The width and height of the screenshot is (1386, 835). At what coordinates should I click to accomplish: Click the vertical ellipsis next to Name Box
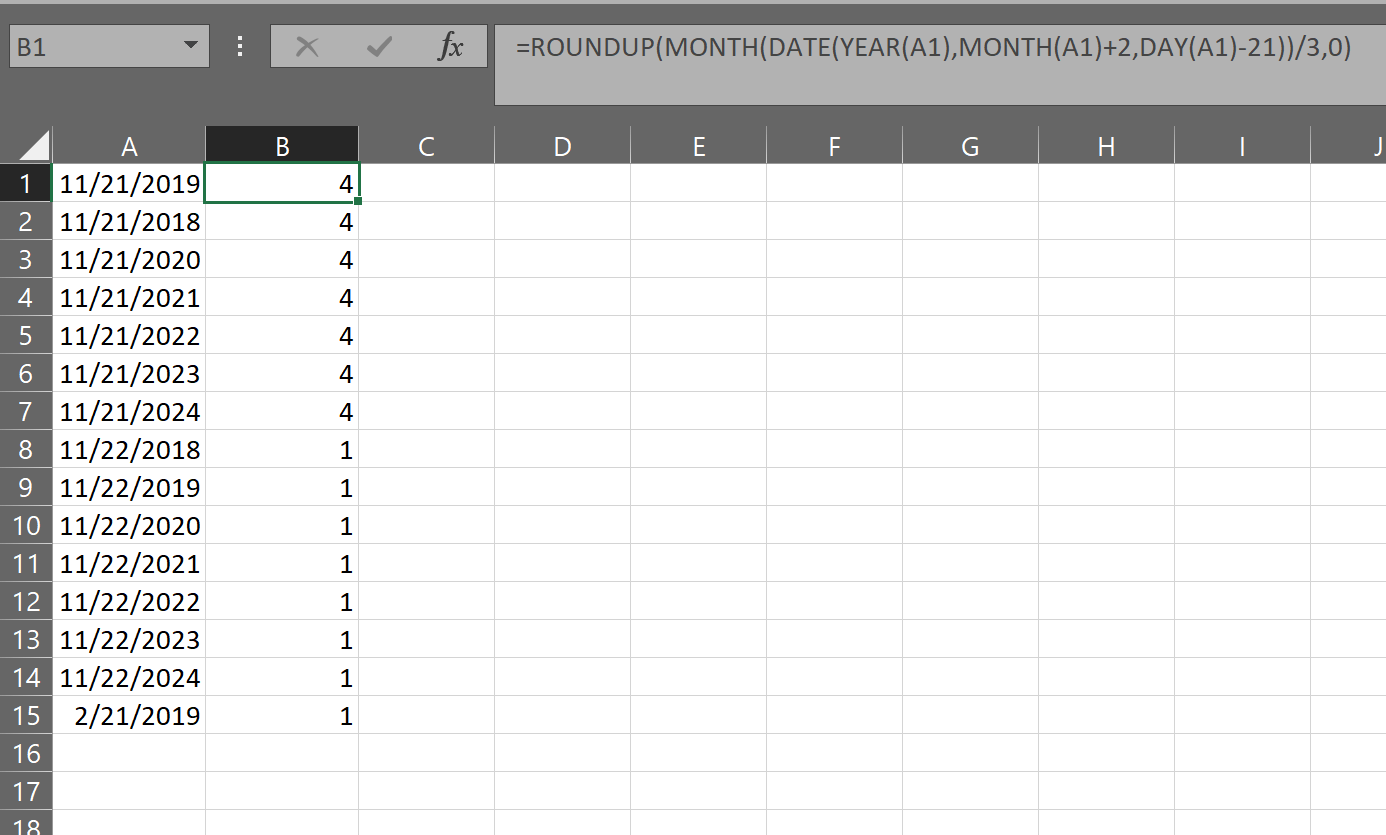tap(239, 45)
